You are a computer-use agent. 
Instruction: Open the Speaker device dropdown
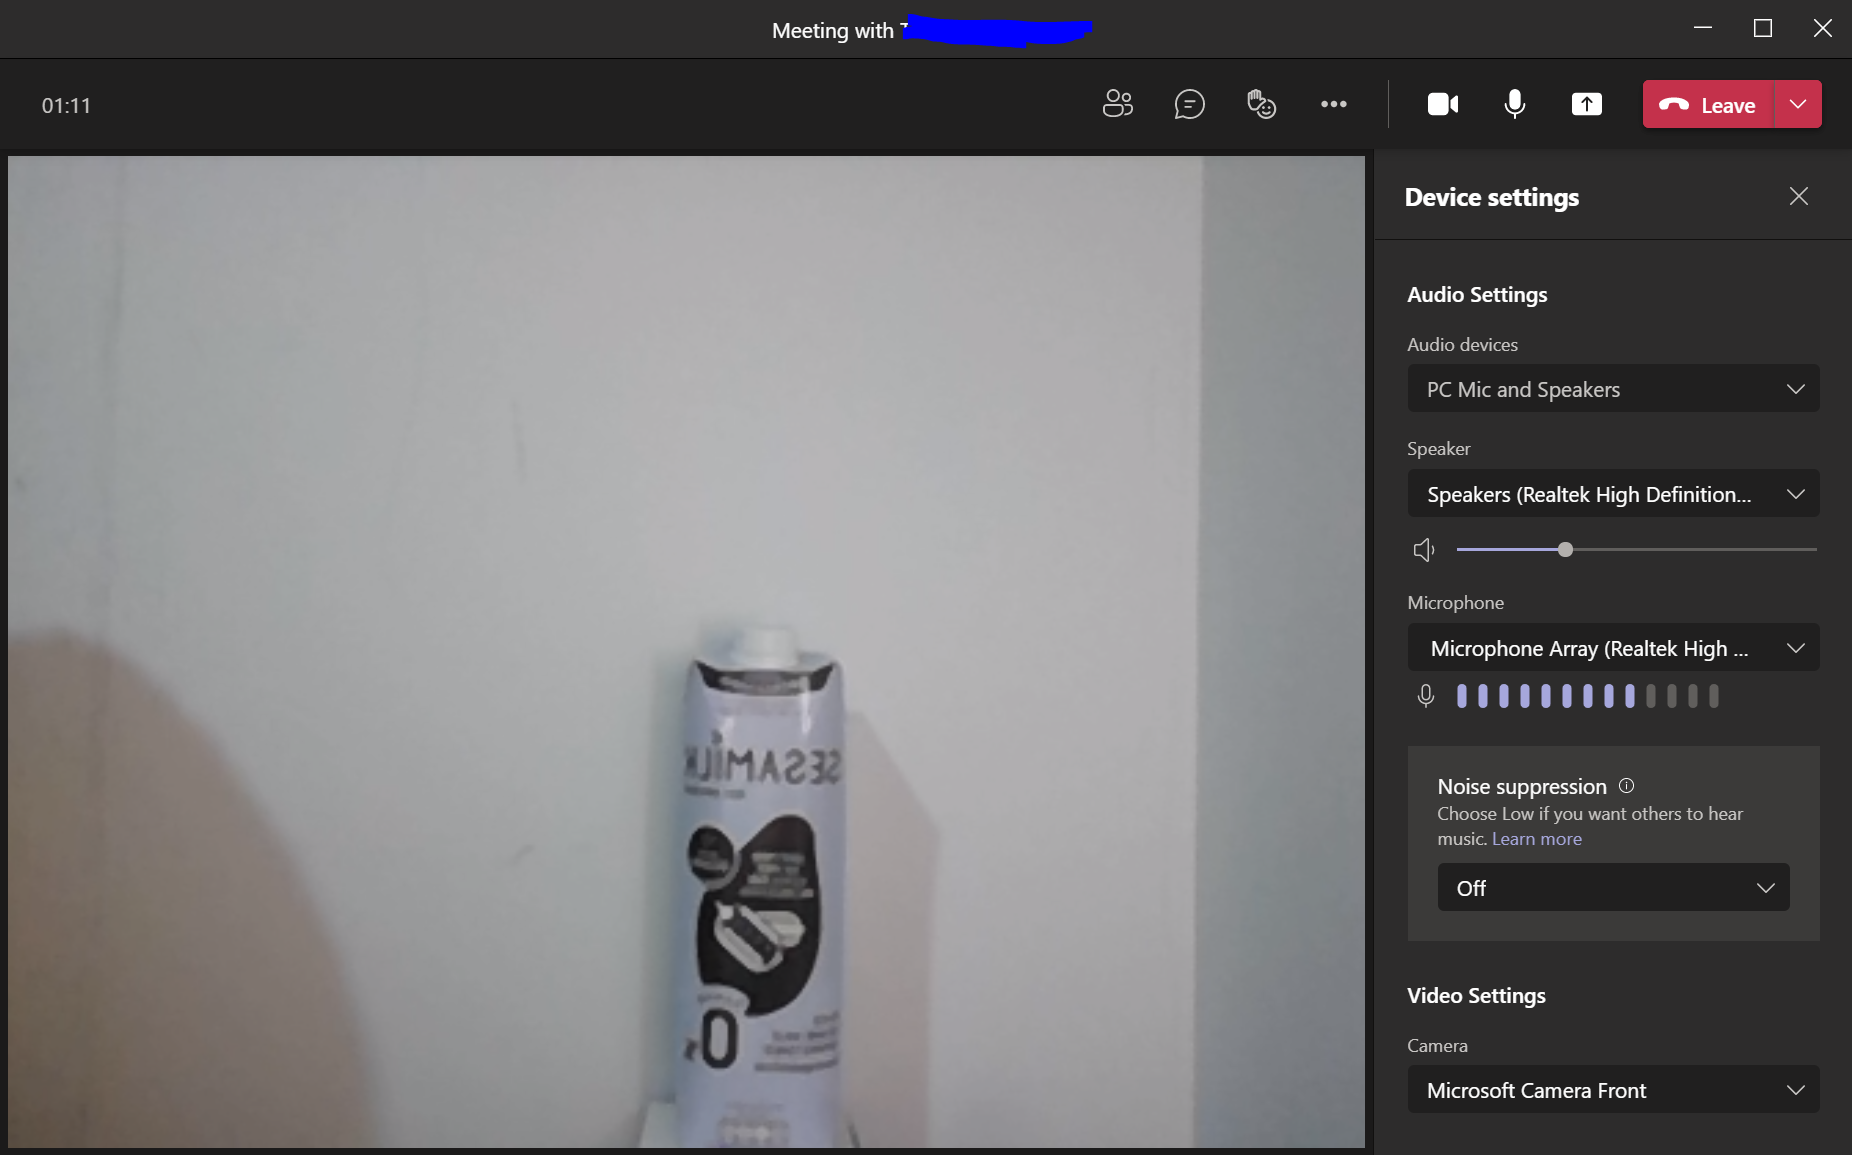point(1613,494)
